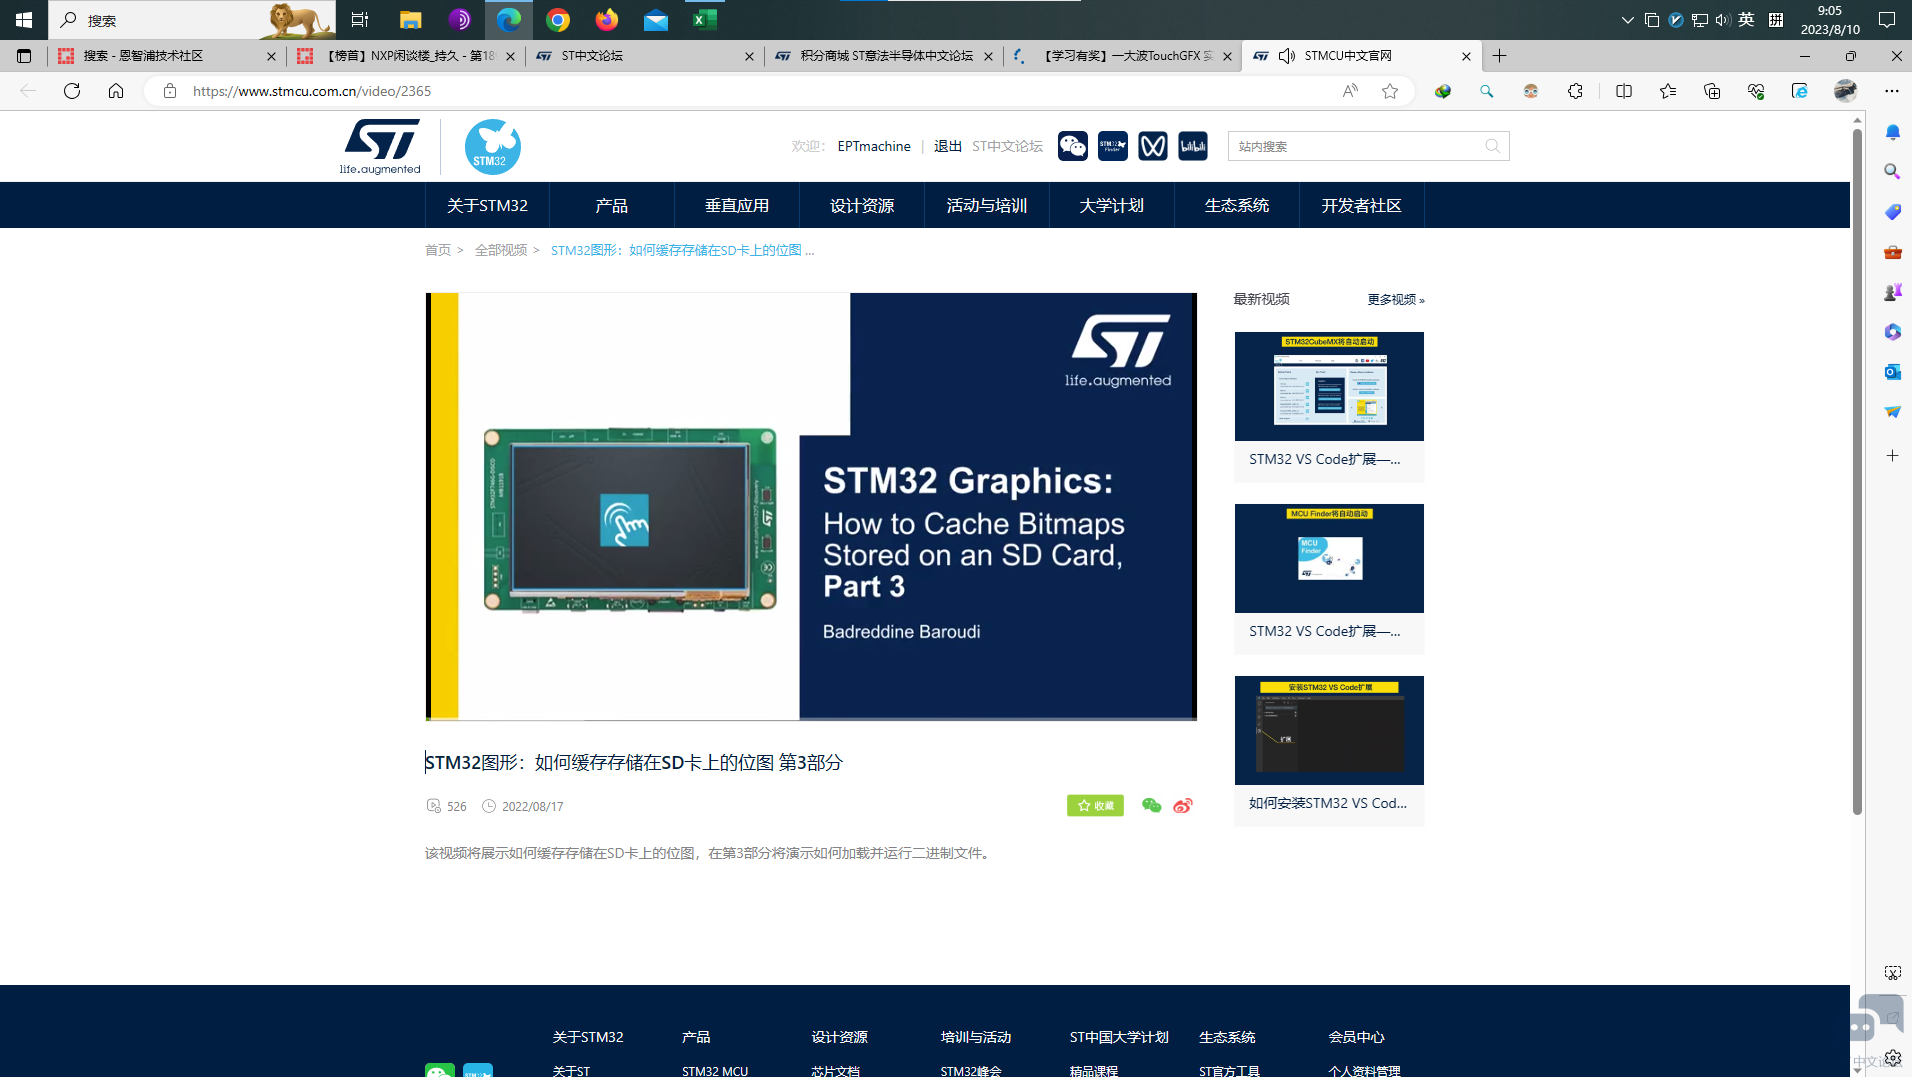Open the browser extensions puzzle icon
Viewport: 1912px width, 1077px height.
point(1575,91)
